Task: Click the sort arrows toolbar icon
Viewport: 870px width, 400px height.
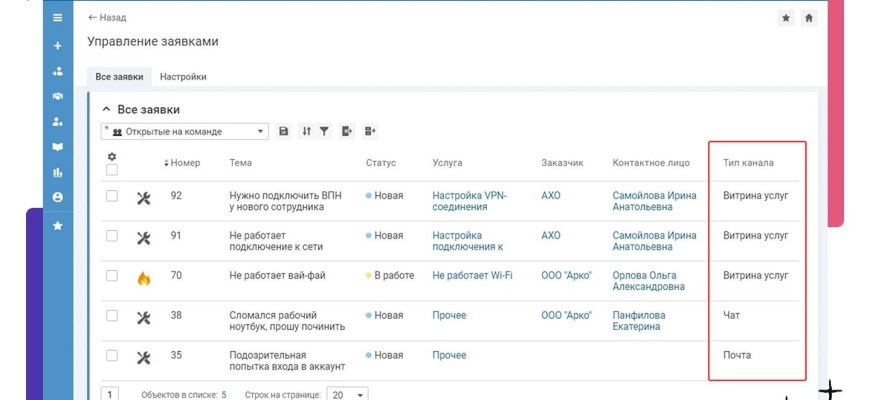Action: (x=307, y=131)
